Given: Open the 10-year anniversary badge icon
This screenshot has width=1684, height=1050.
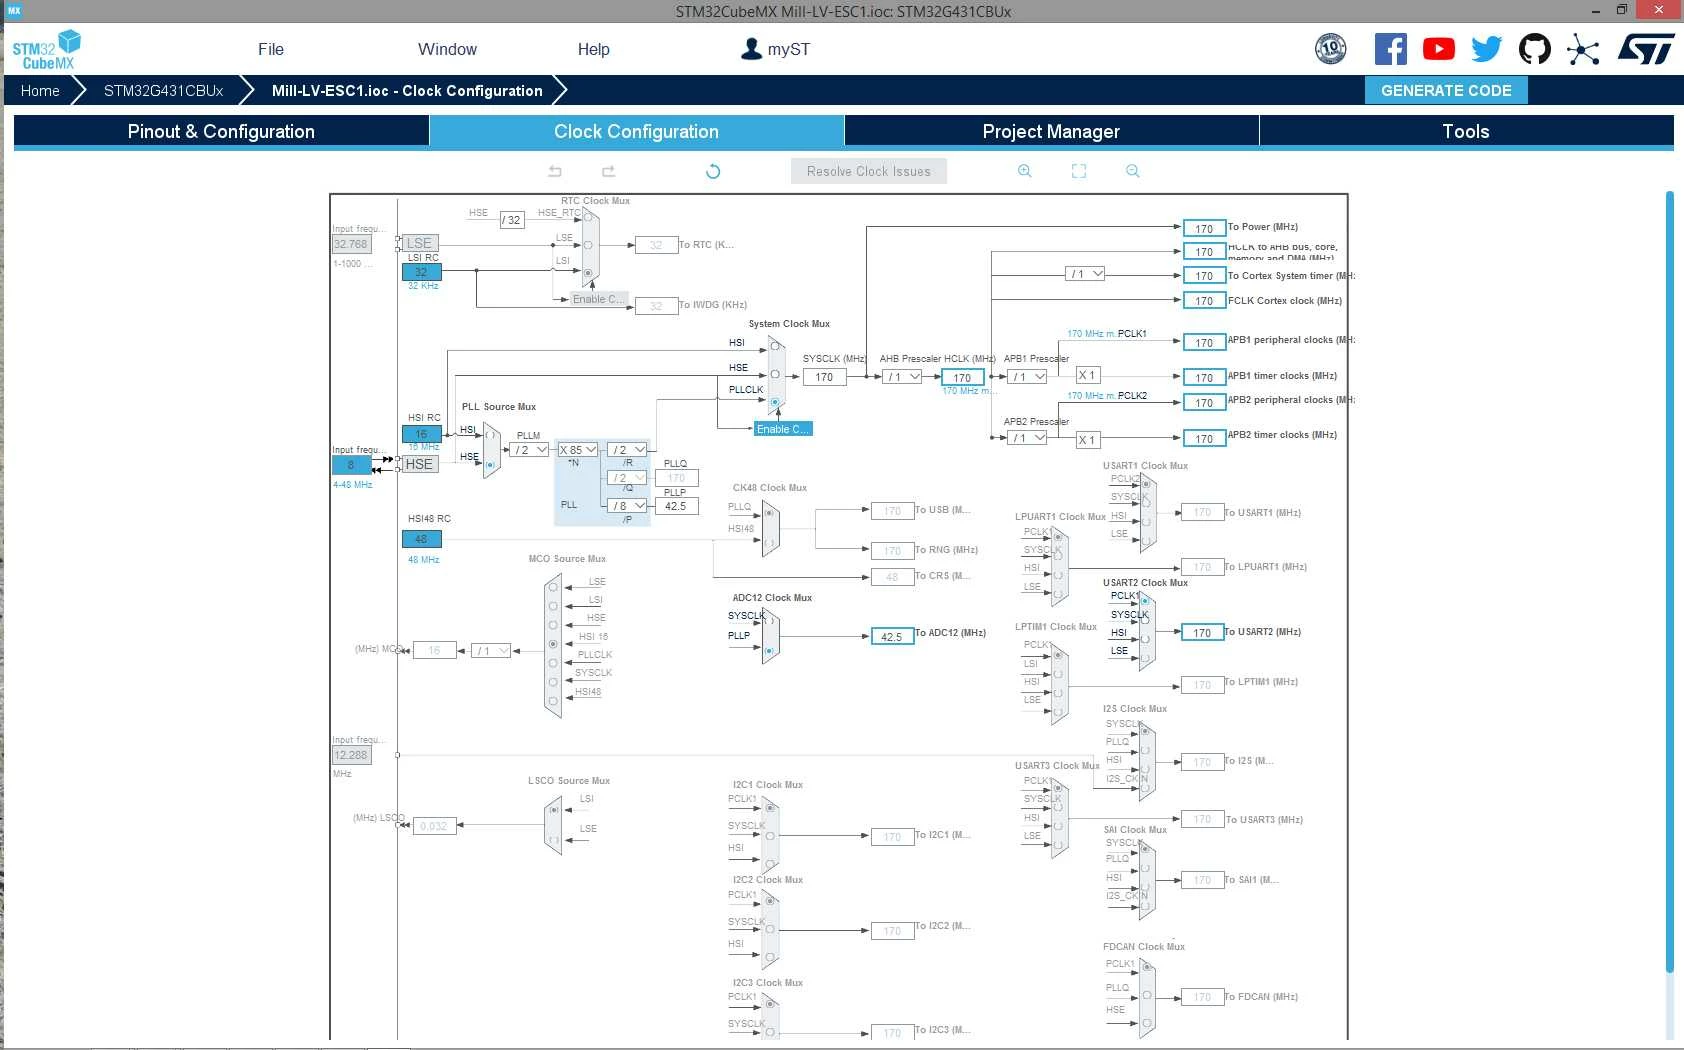Looking at the screenshot, I should 1330,49.
